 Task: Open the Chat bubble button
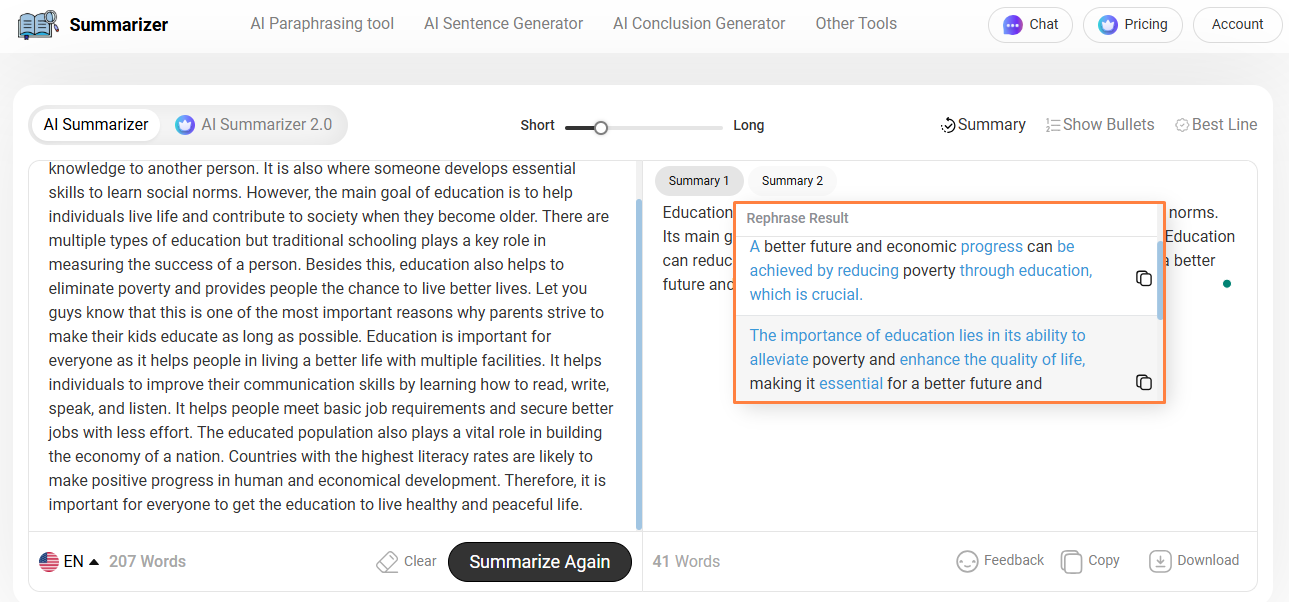click(1030, 25)
